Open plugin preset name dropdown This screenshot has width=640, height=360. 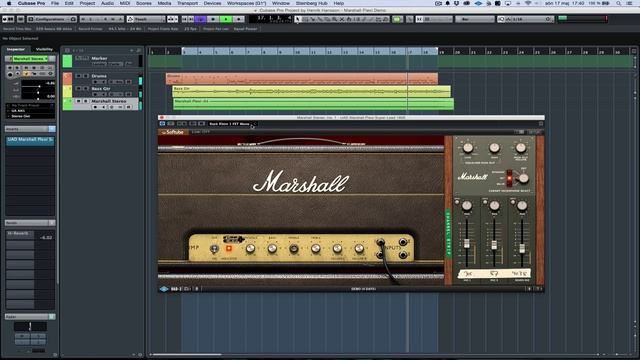click(x=232, y=124)
